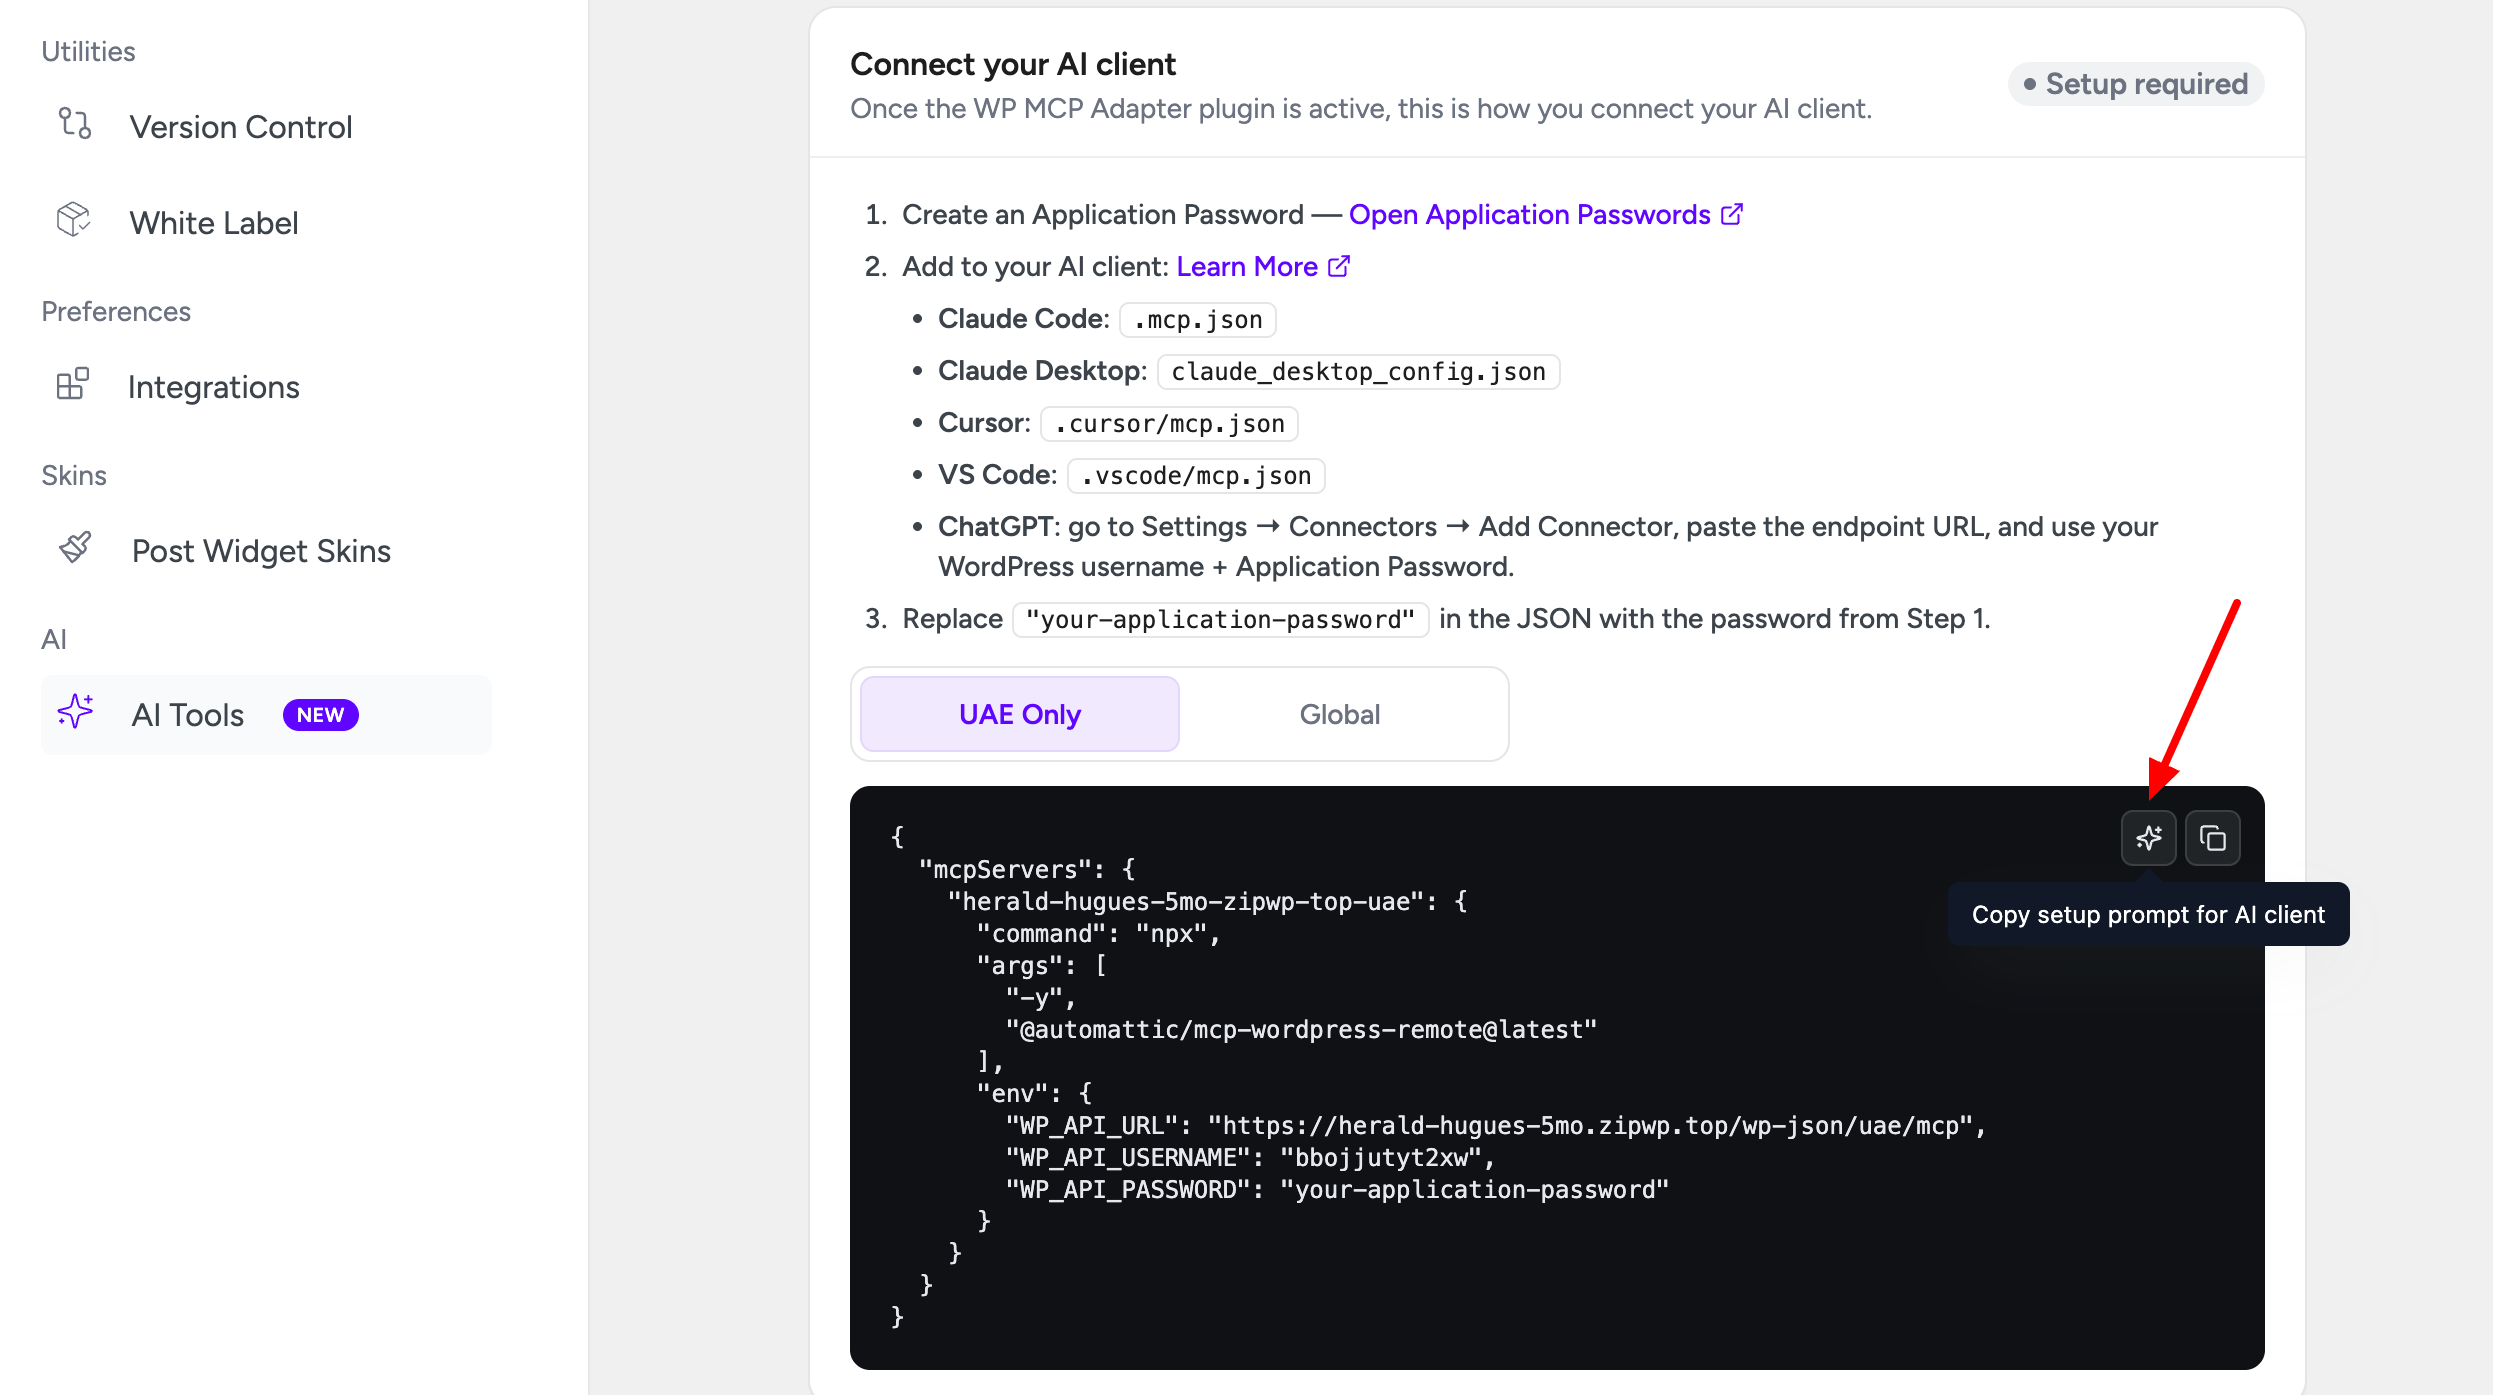Click the Connect your AI client heading
The image size is (2493, 1395).
click(1012, 64)
